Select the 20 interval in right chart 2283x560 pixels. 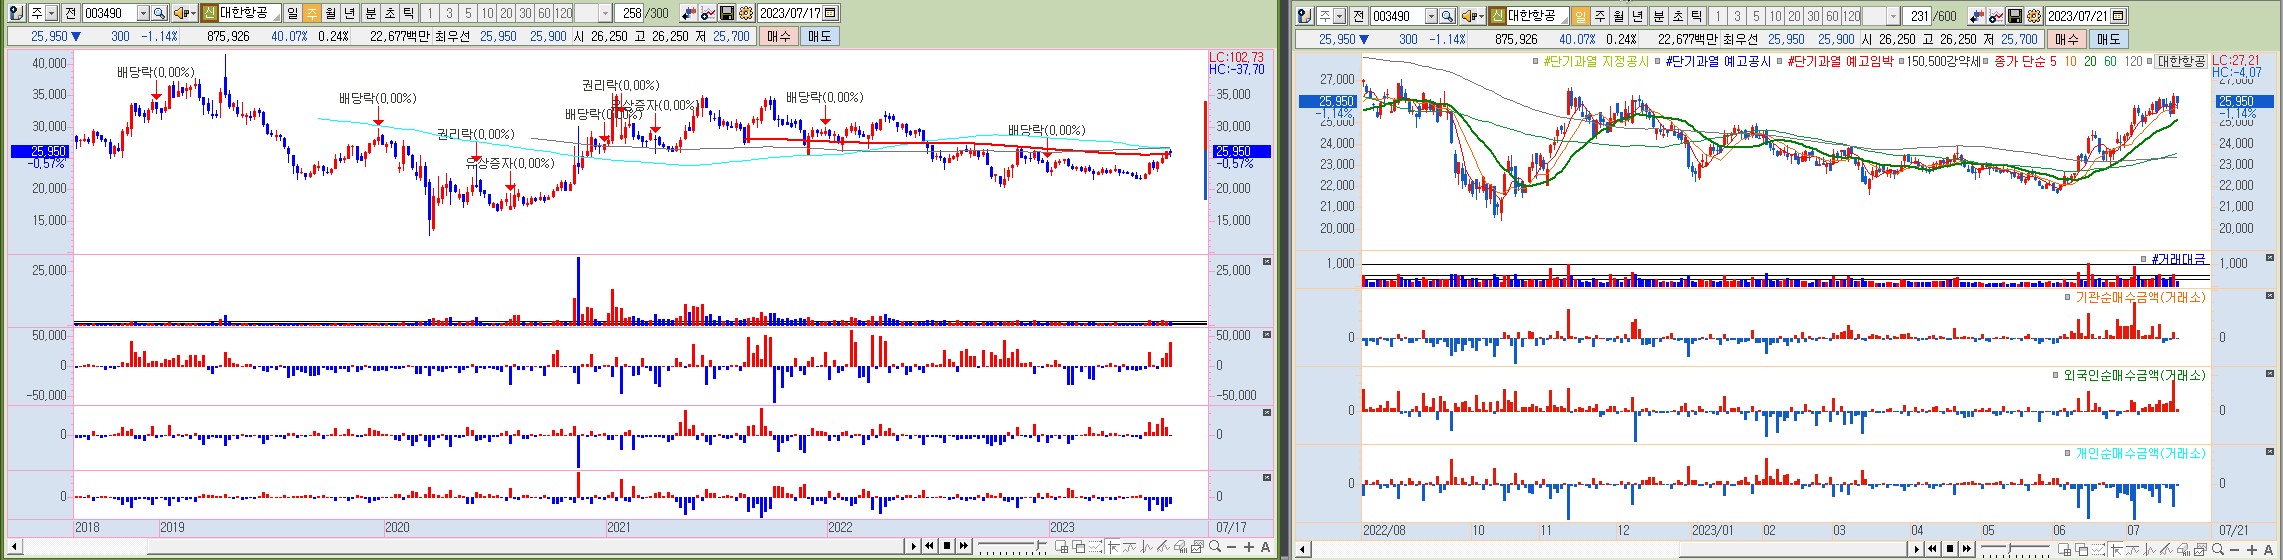pyautogui.click(x=1794, y=15)
